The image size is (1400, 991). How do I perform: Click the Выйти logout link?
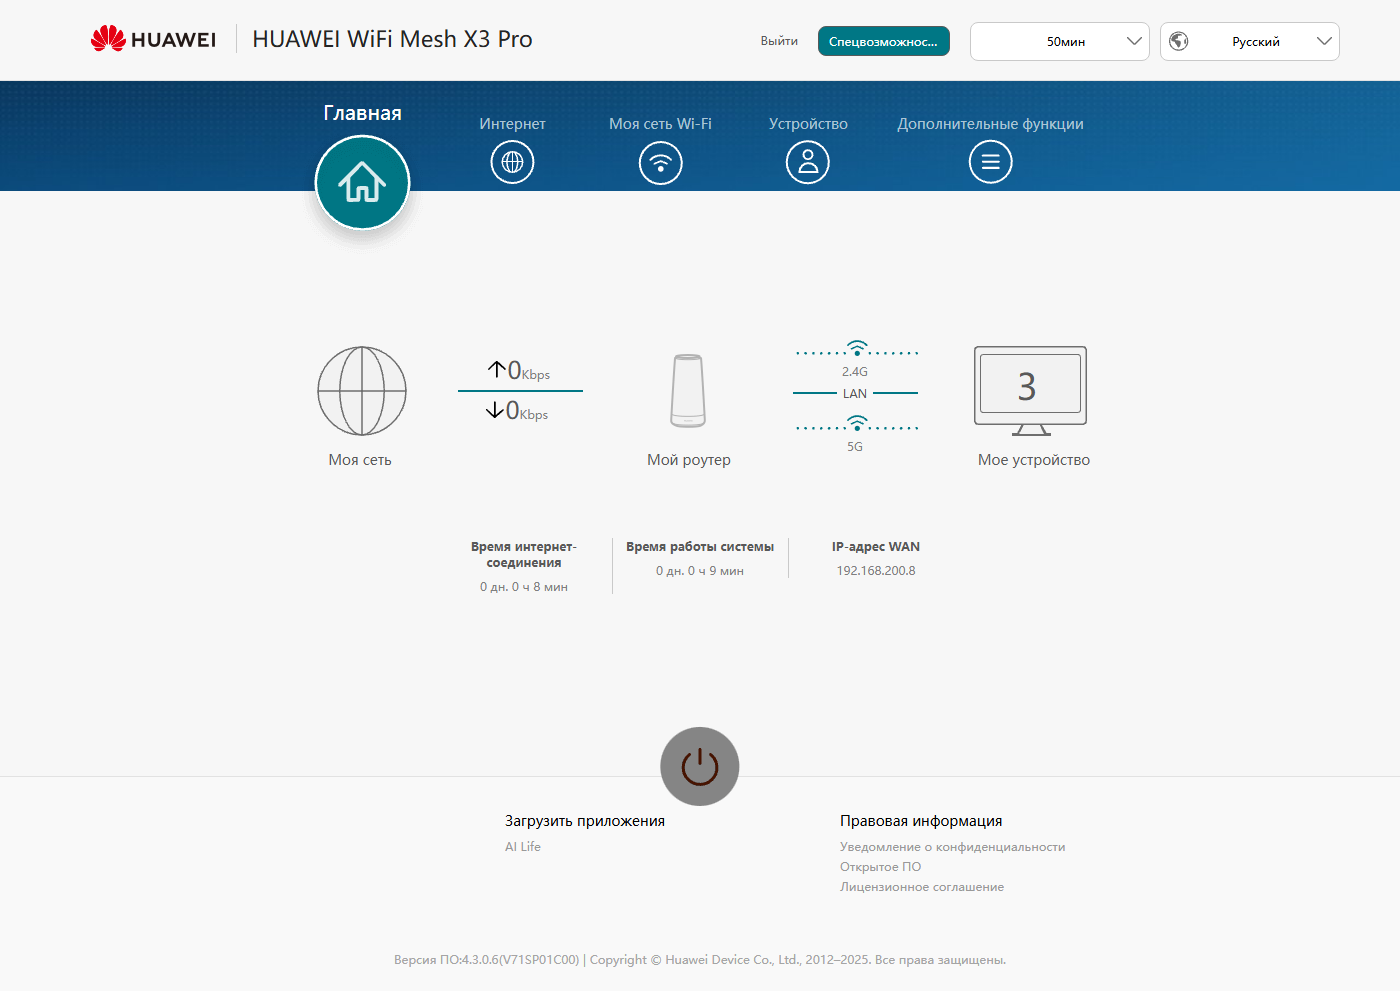(x=779, y=41)
